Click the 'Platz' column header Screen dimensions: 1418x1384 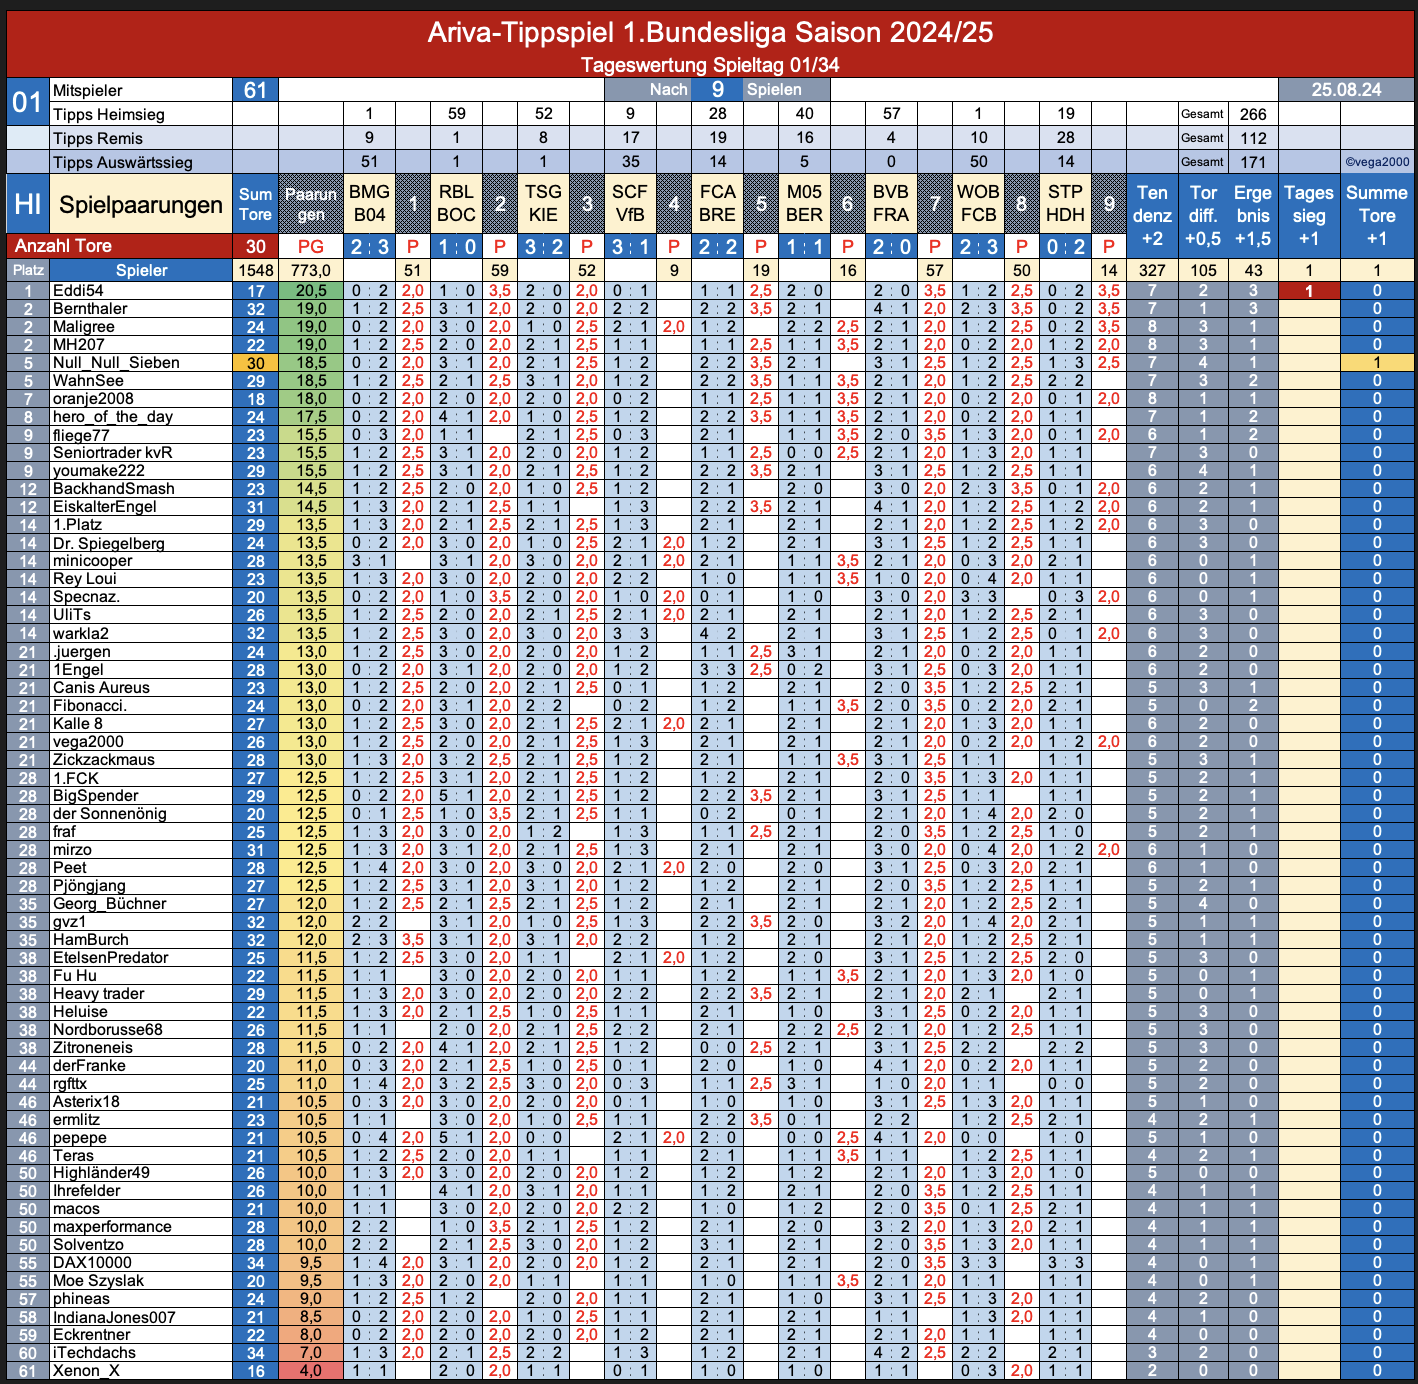tap(28, 270)
